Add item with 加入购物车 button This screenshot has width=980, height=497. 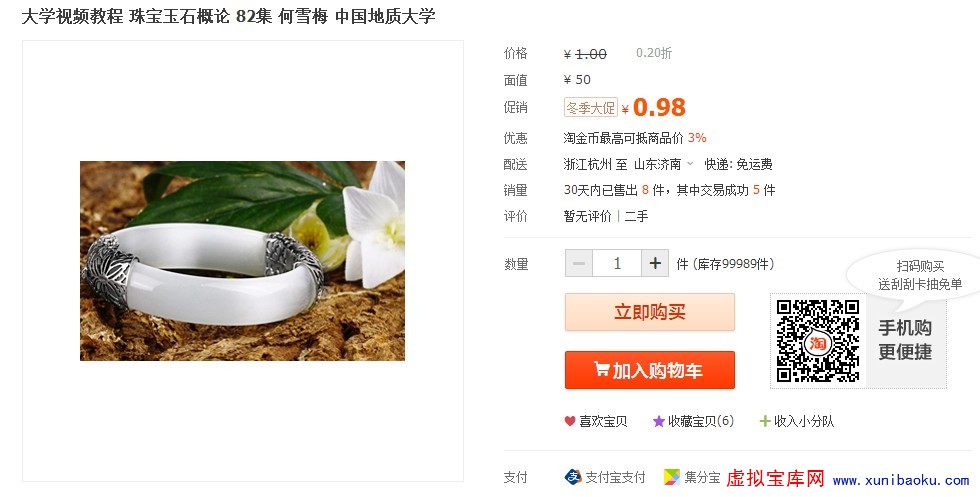point(650,370)
